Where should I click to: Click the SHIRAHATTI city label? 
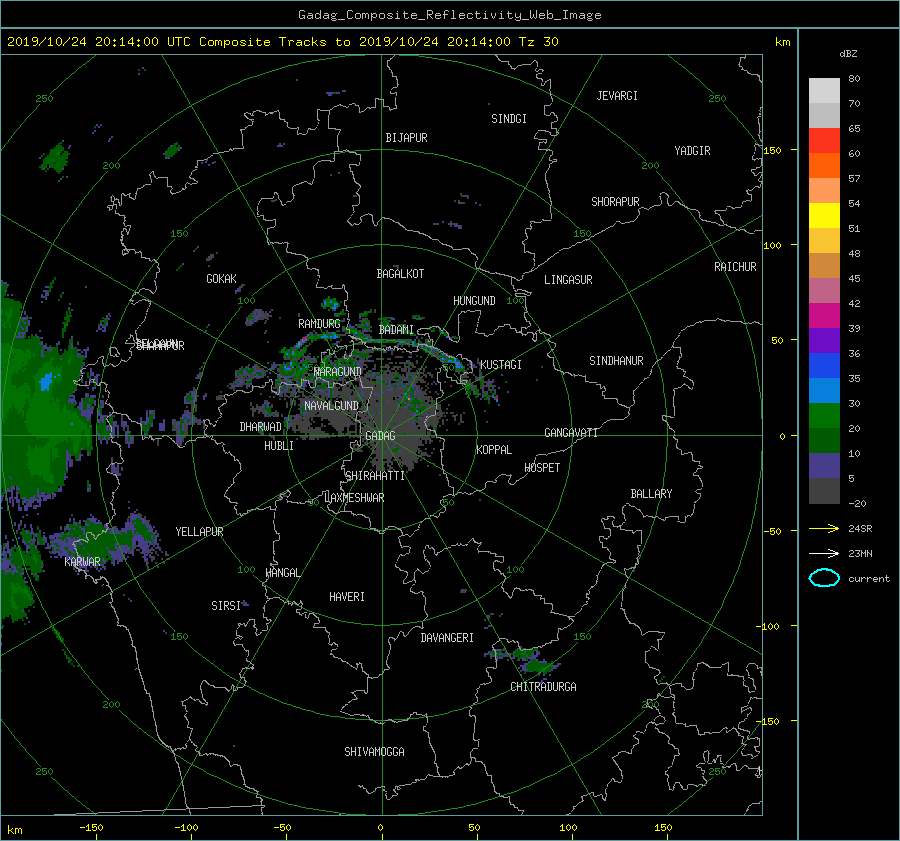tap(375, 476)
